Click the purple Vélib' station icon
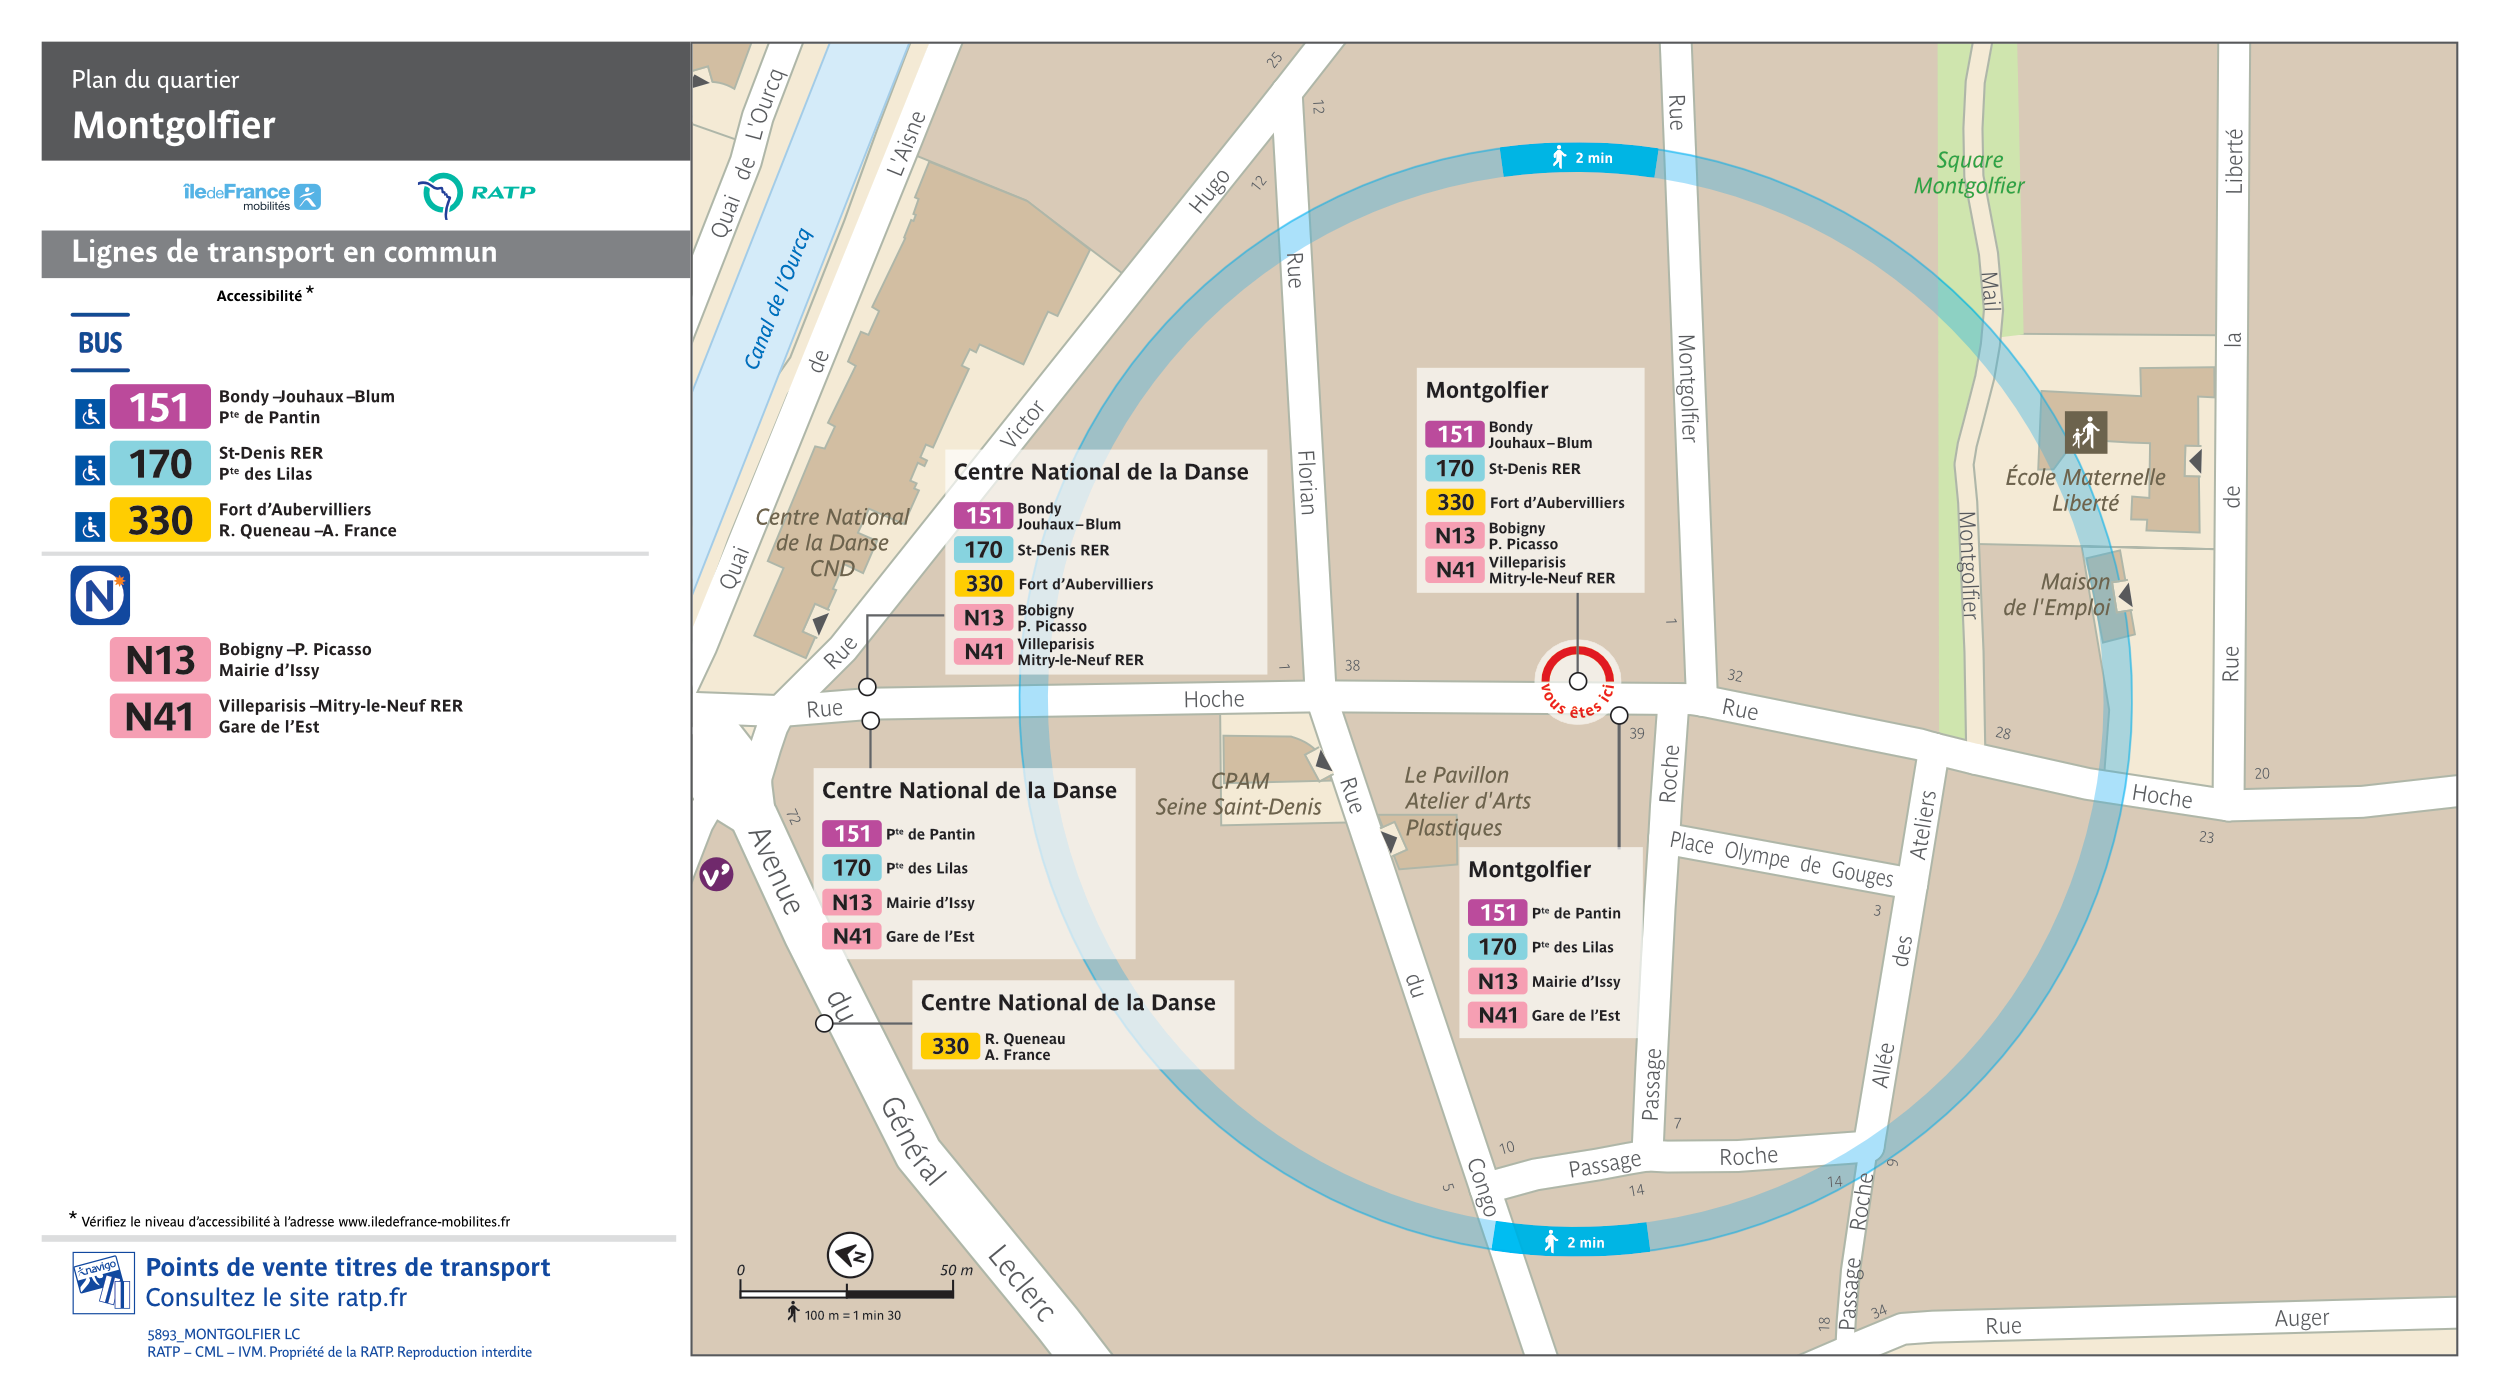Image resolution: width=2500 pixels, height=1398 pixels. pos(716,875)
